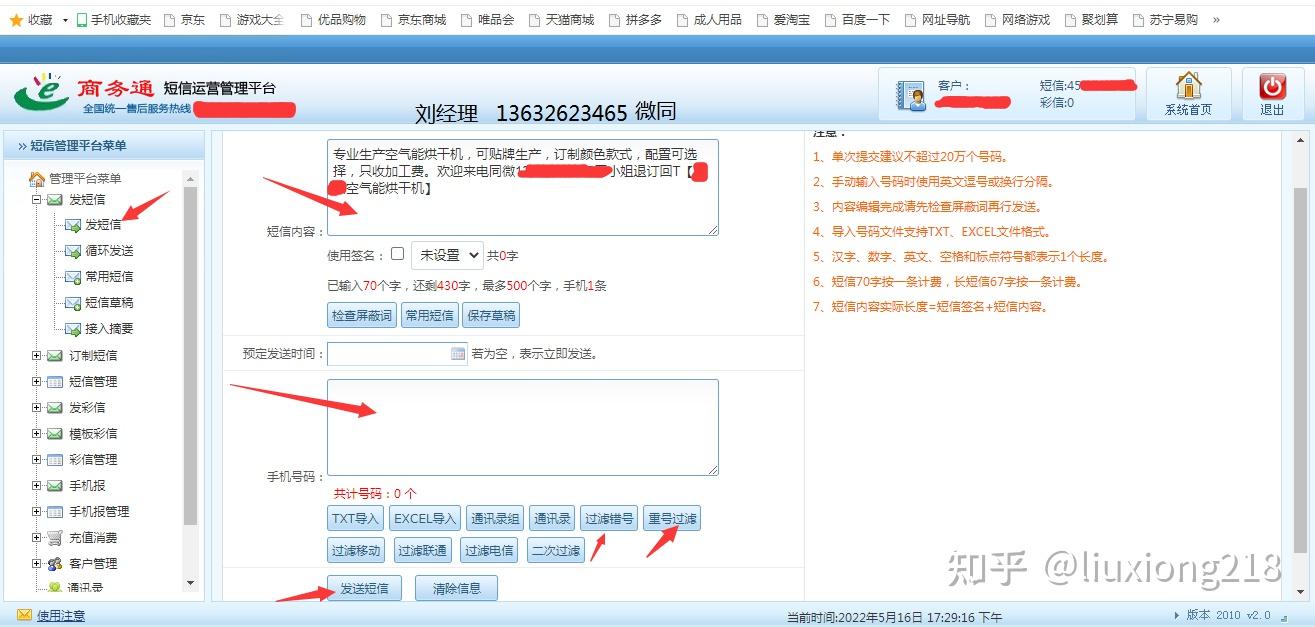Expand the 模板彩信 tree node
The width and height of the screenshot is (1315, 627).
(37, 434)
